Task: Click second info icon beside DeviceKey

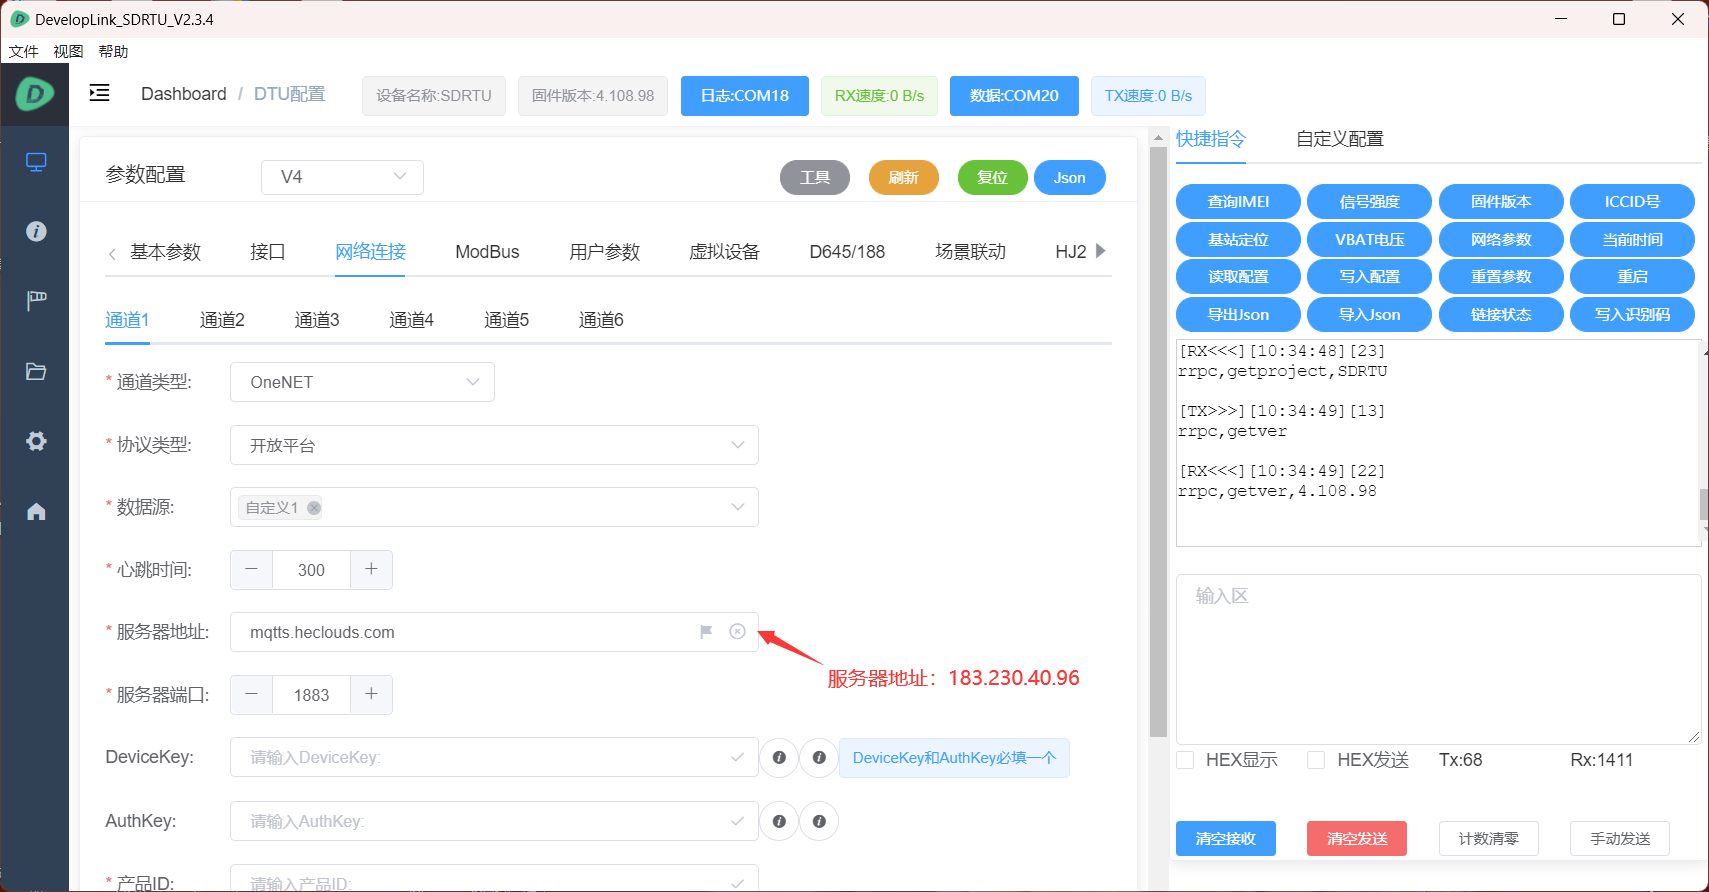Action: [x=819, y=758]
